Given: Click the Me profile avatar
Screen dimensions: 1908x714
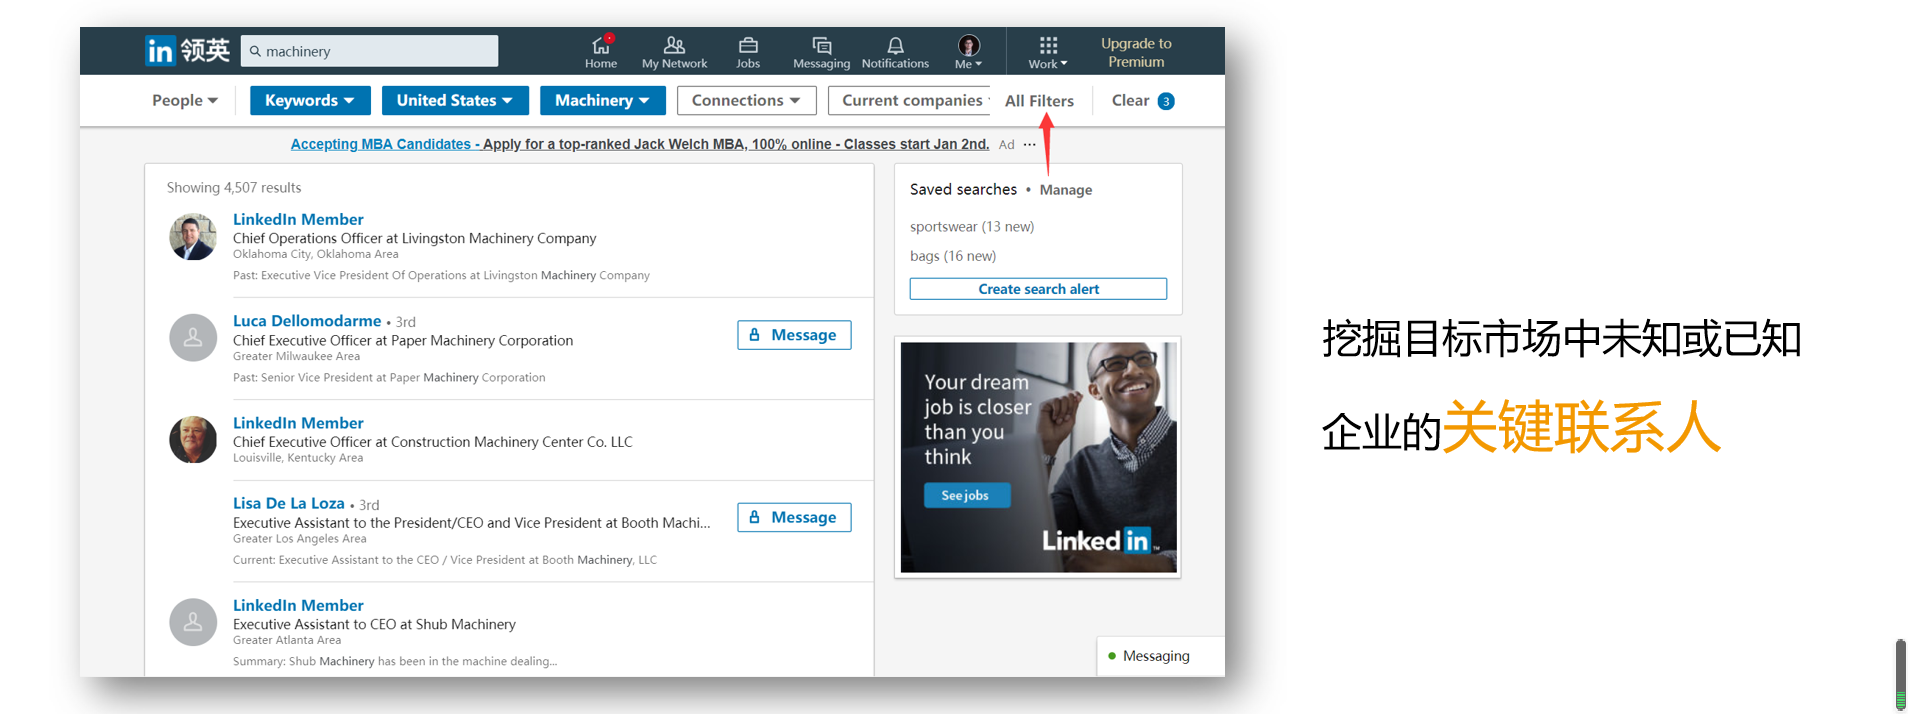Looking at the screenshot, I should 968,46.
